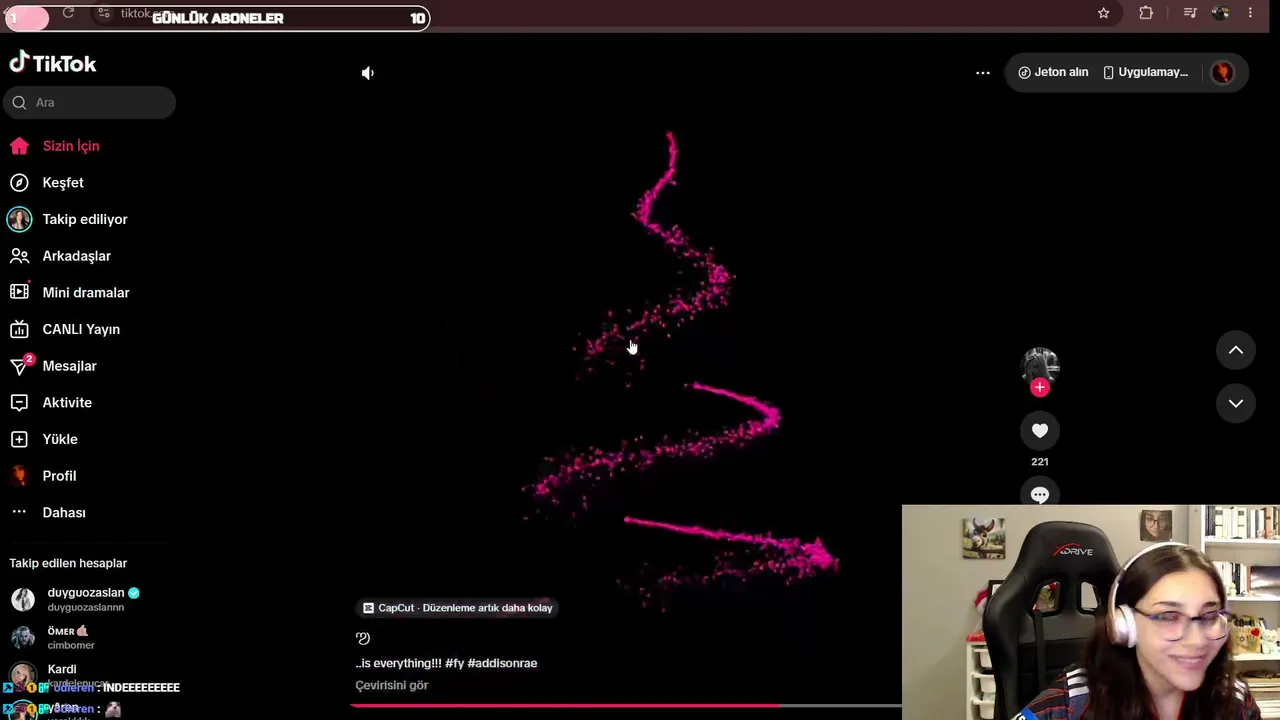Click the Mesajlar paper-plane icon
Image resolution: width=1280 pixels, height=720 pixels.
(19, 366)
